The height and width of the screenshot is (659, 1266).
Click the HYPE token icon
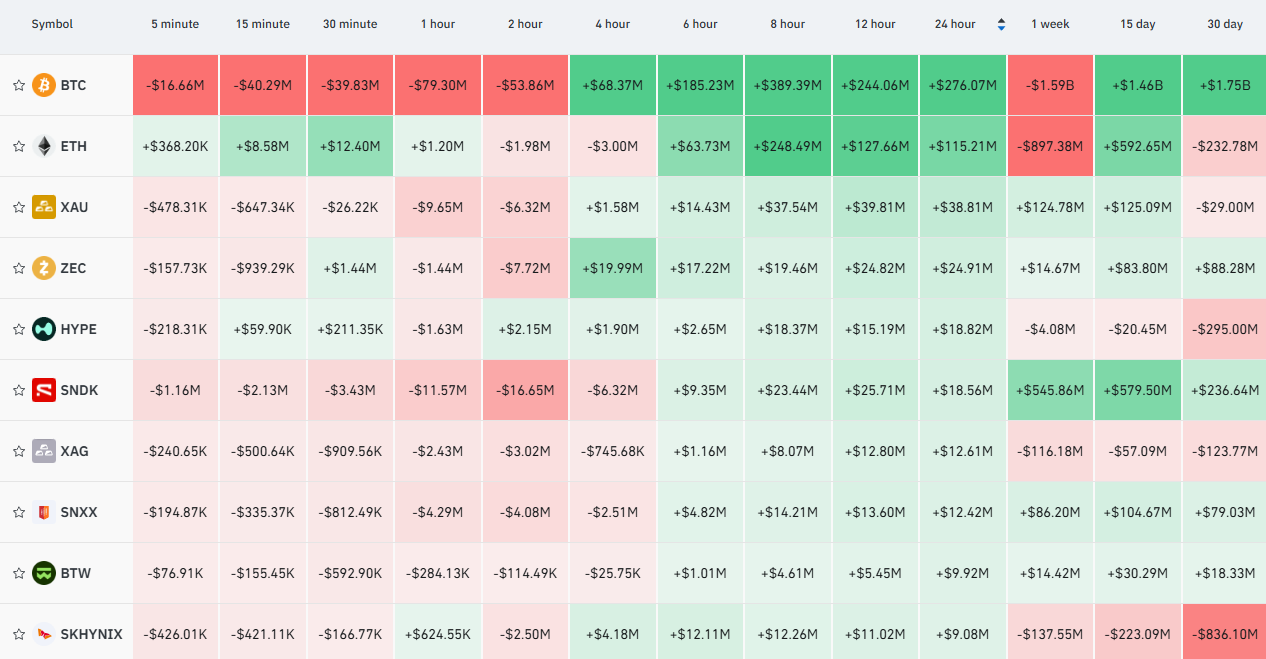(43, 329)
